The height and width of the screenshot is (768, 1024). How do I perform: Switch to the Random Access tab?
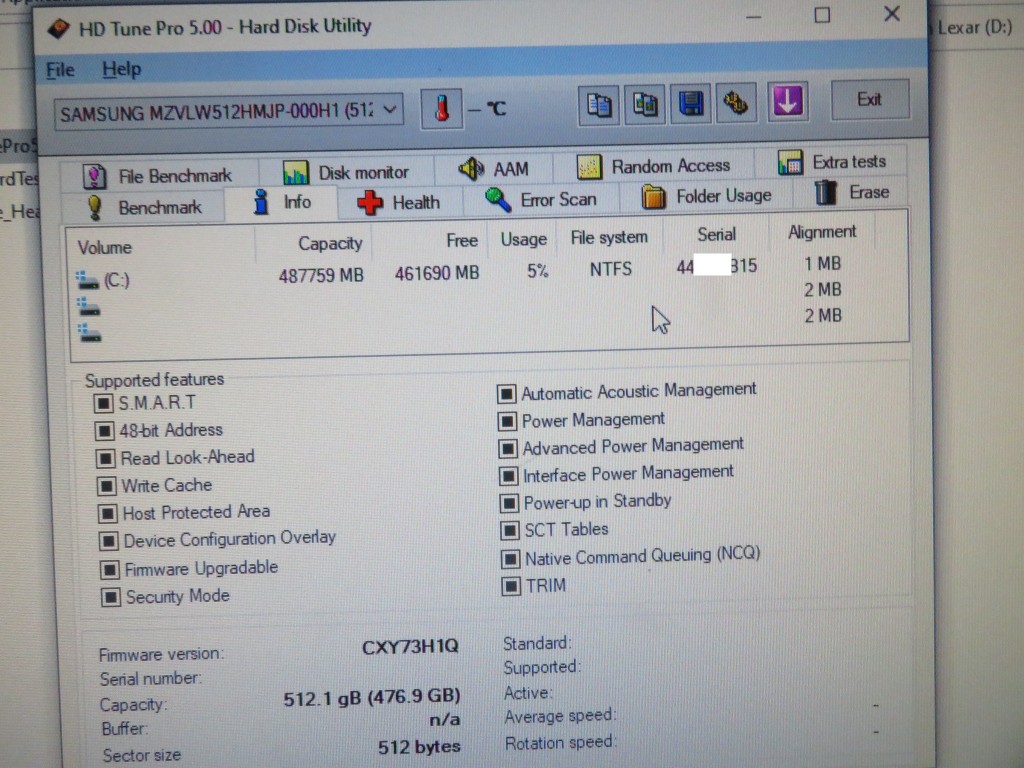pyautogui.click(x=654, y=166)
